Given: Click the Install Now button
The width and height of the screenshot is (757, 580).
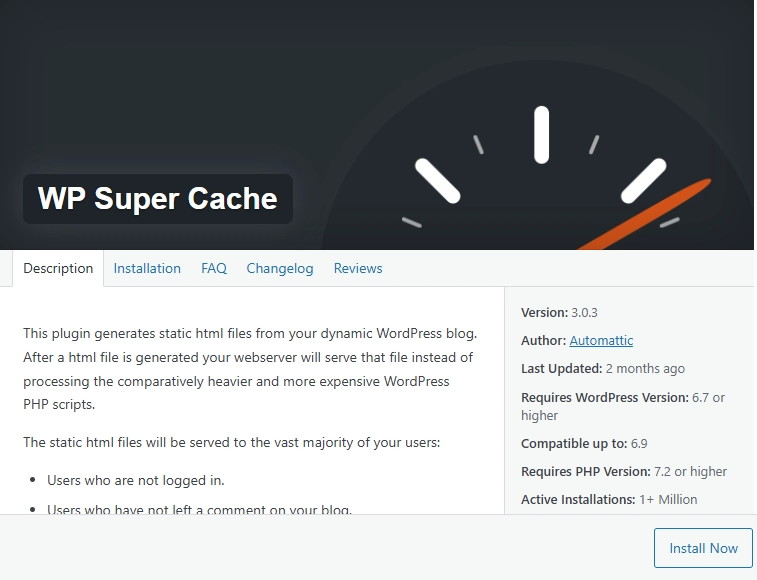Looking at the screenshot, I should 703,548.
